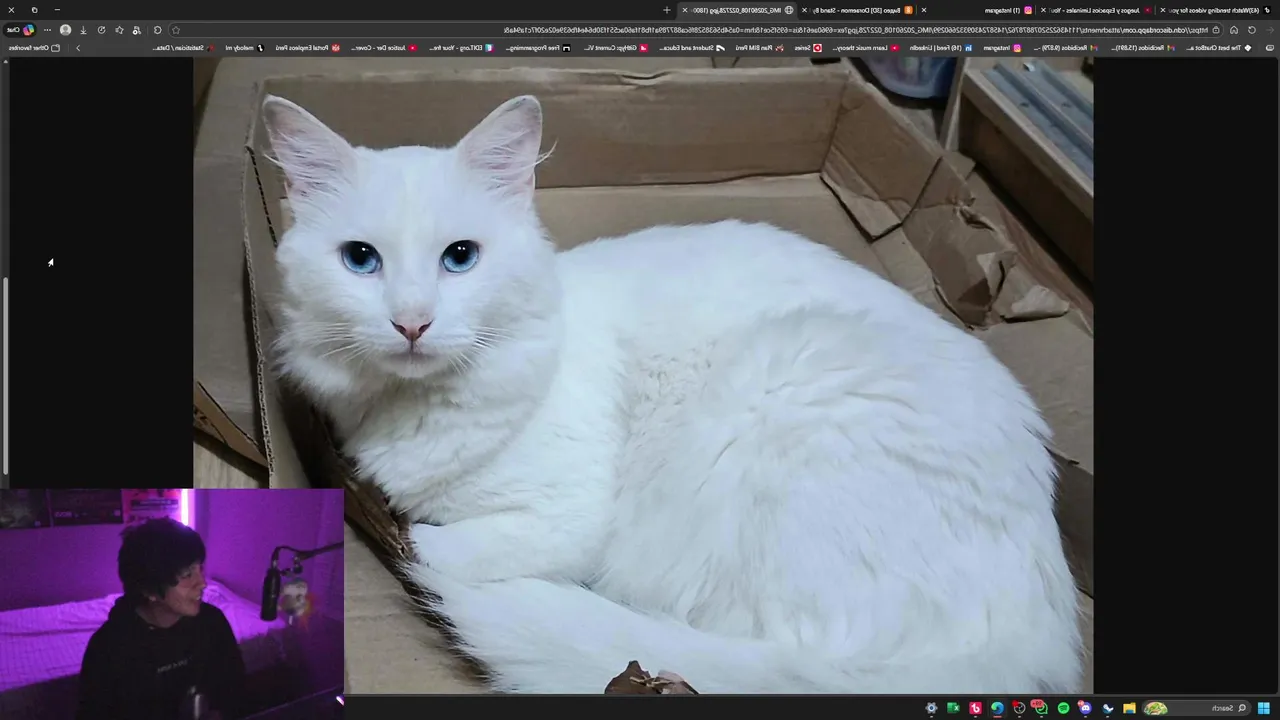The image size is (1280, 720).
Task: Open Settings gear from the taskbar
Action: point(931,708)
